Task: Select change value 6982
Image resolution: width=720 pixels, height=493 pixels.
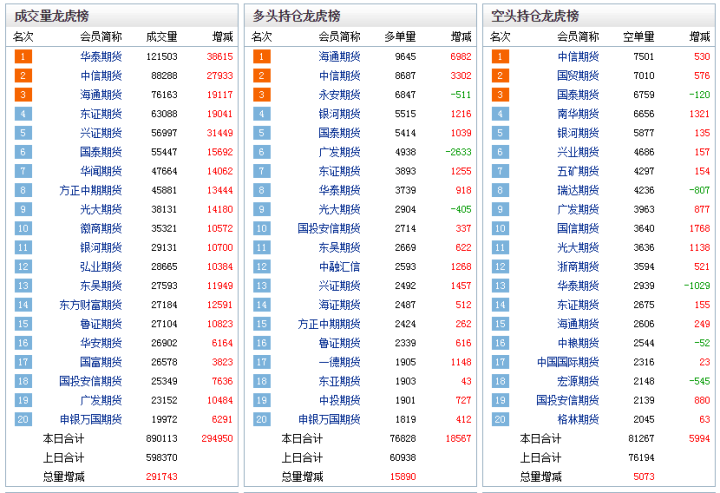Action: [461, 56]
